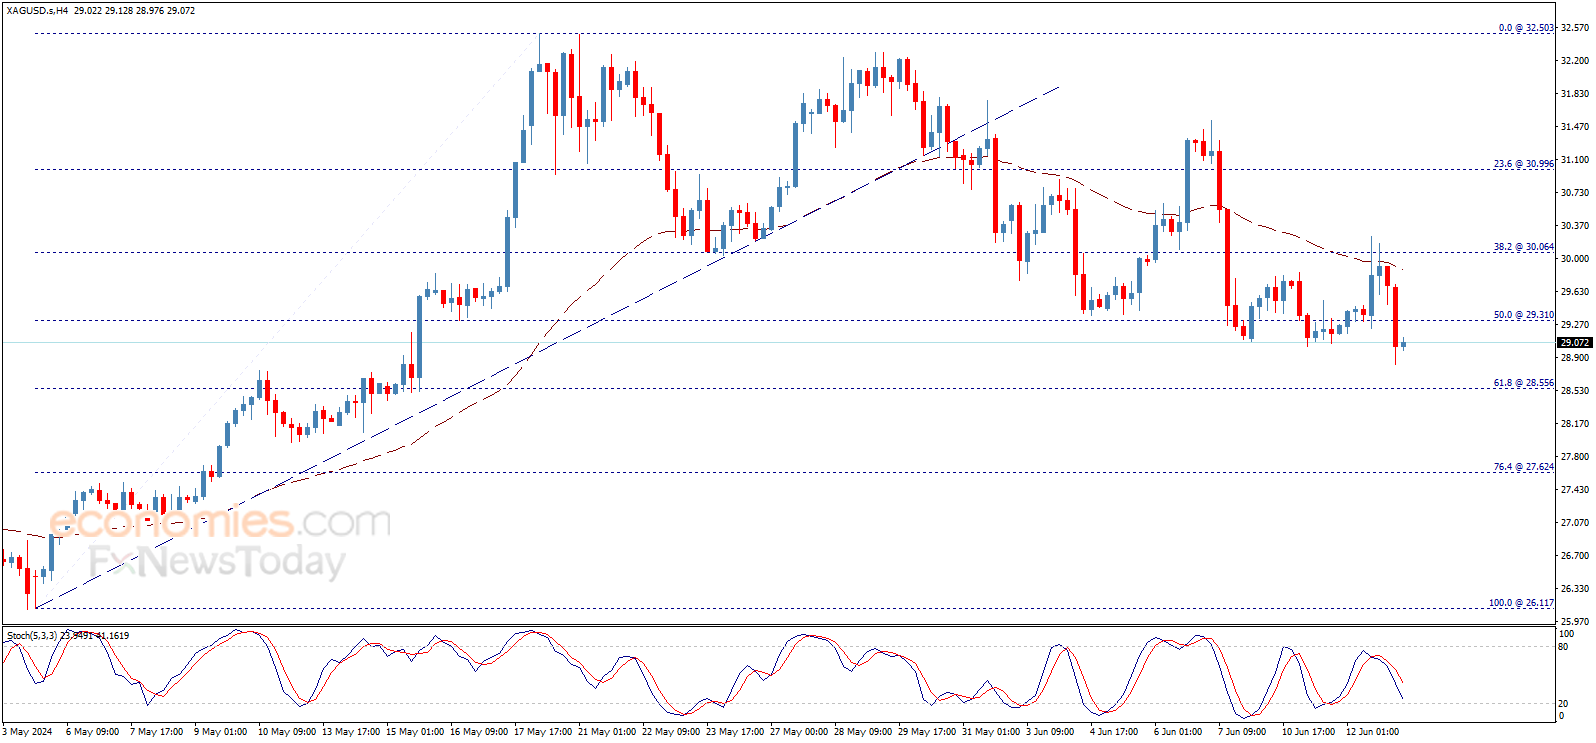Select the Fibonacci label '61.8 @ 28.556'
Viewport: 1596px width, 743px height.
(1524, 383)
